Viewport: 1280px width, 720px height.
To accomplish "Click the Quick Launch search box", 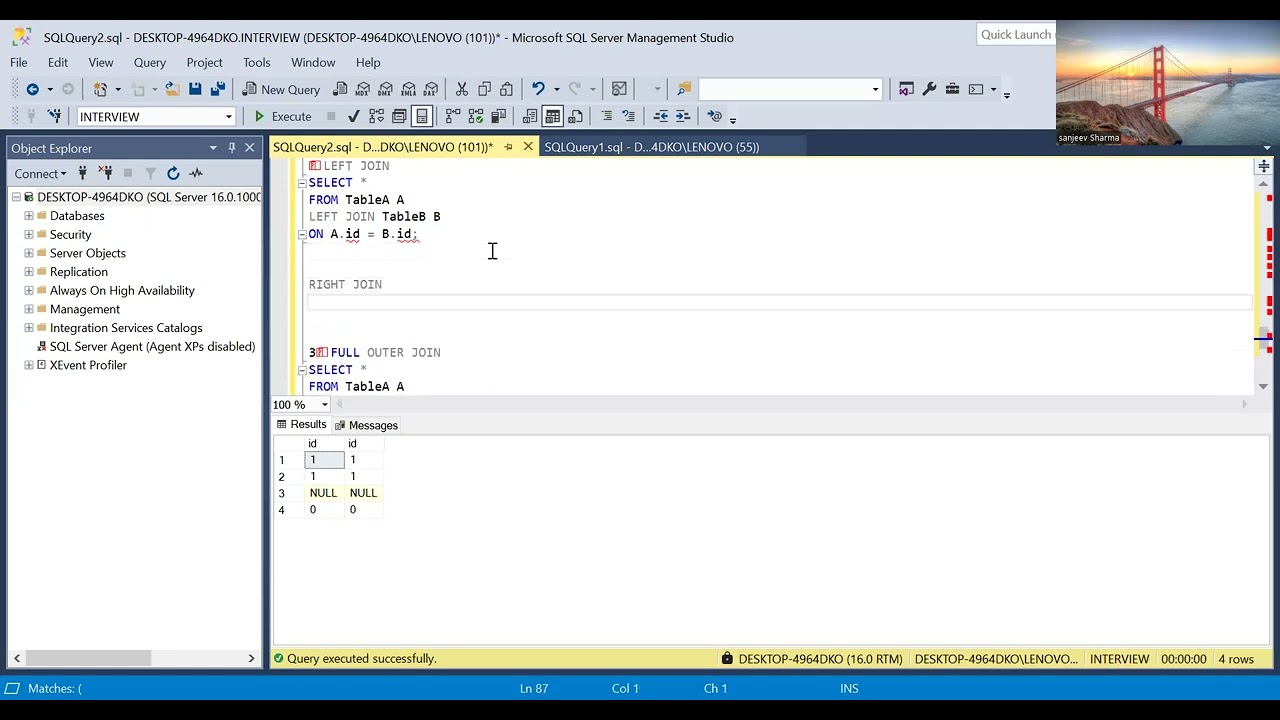I will (x=1016, y=34).
